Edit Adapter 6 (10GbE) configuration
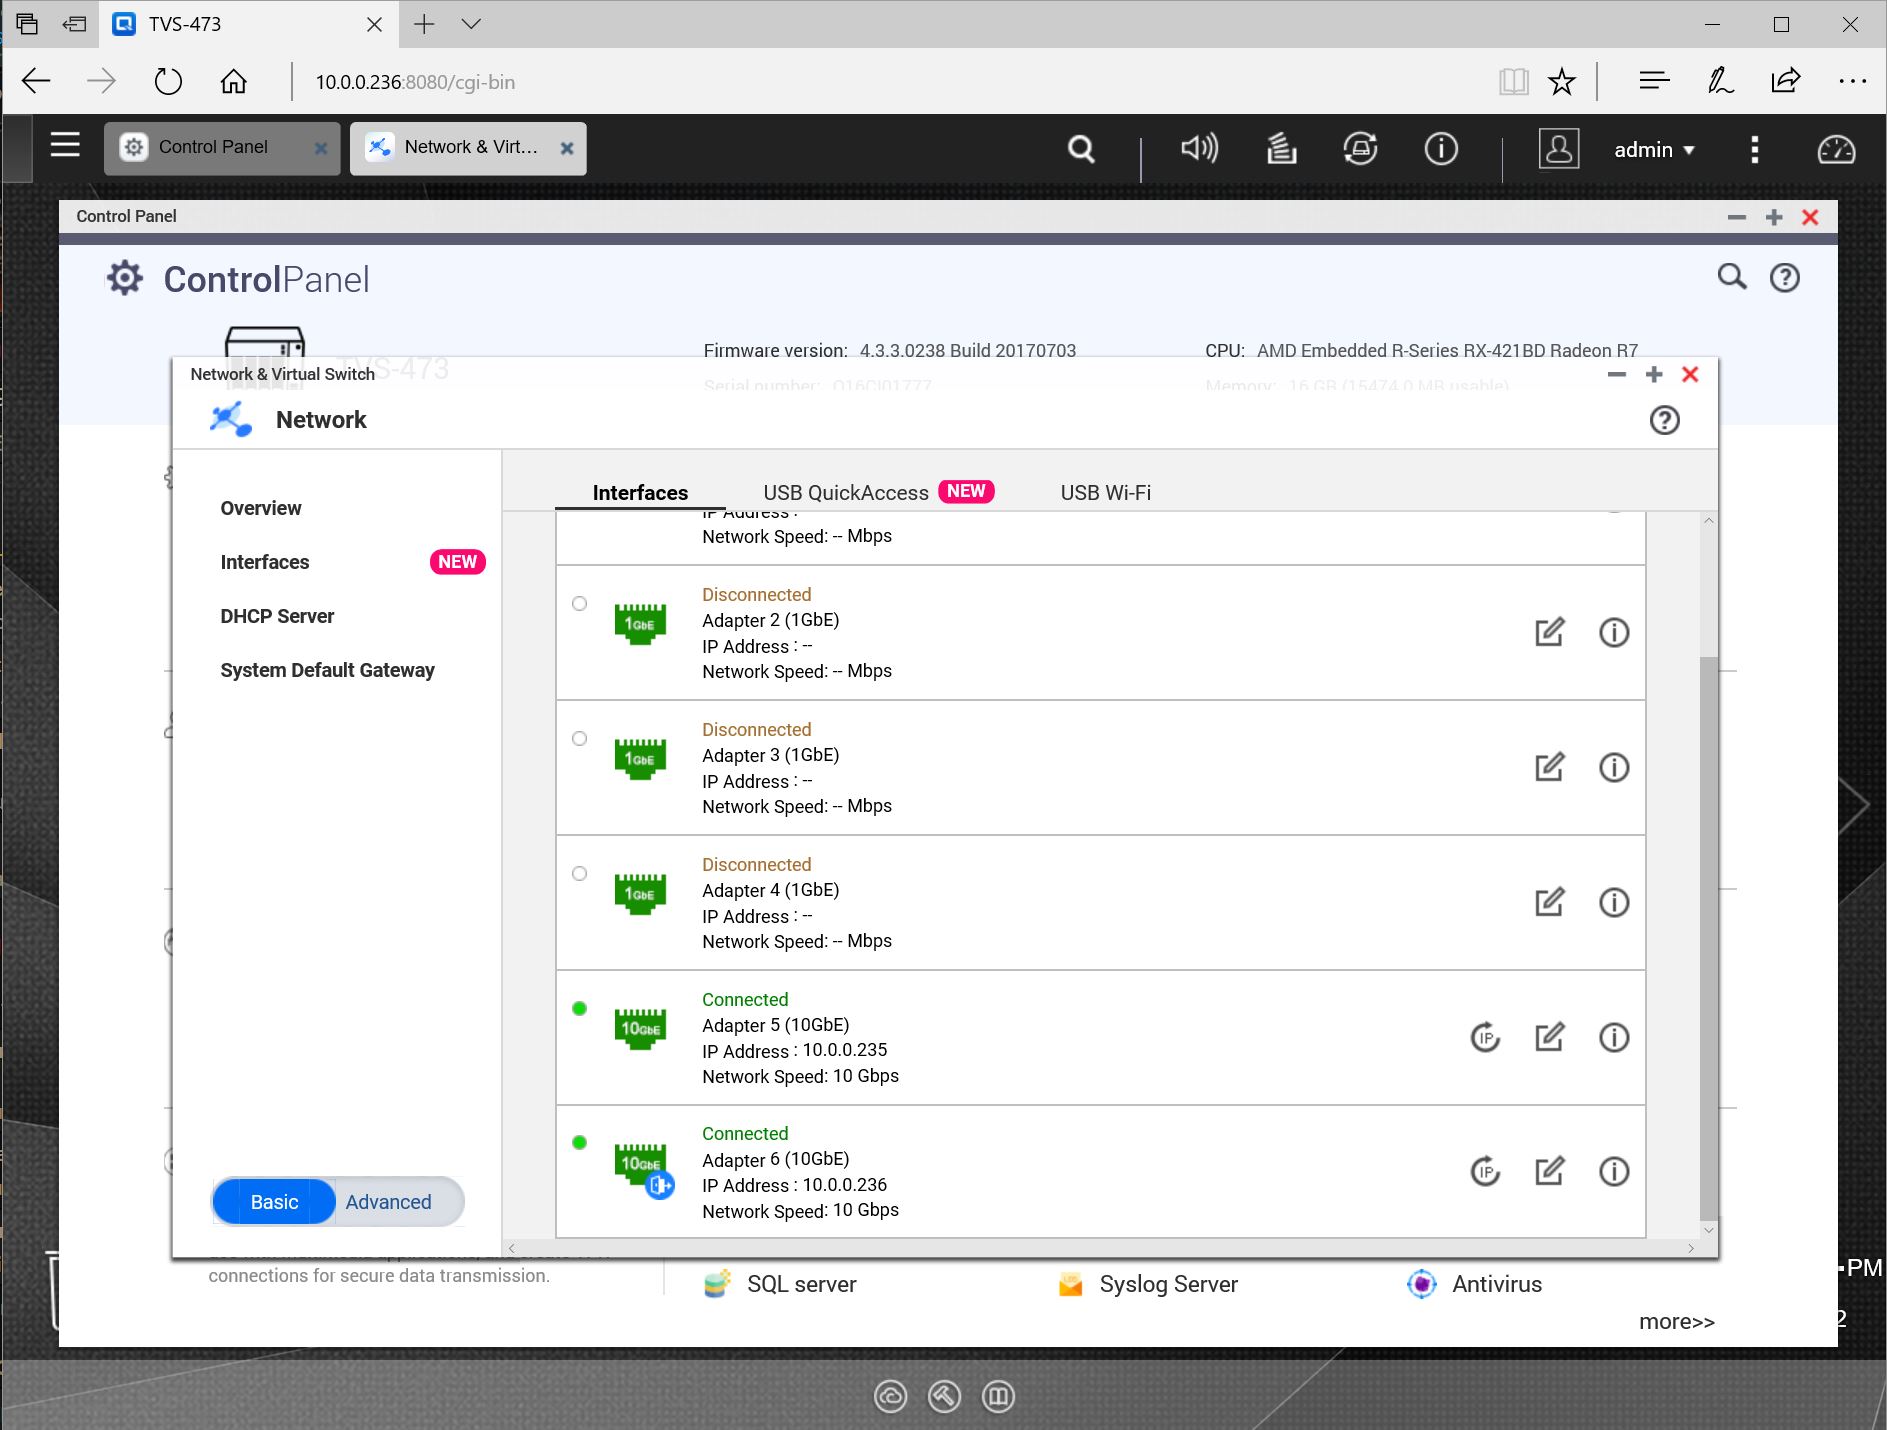 click(1549, 1171)
